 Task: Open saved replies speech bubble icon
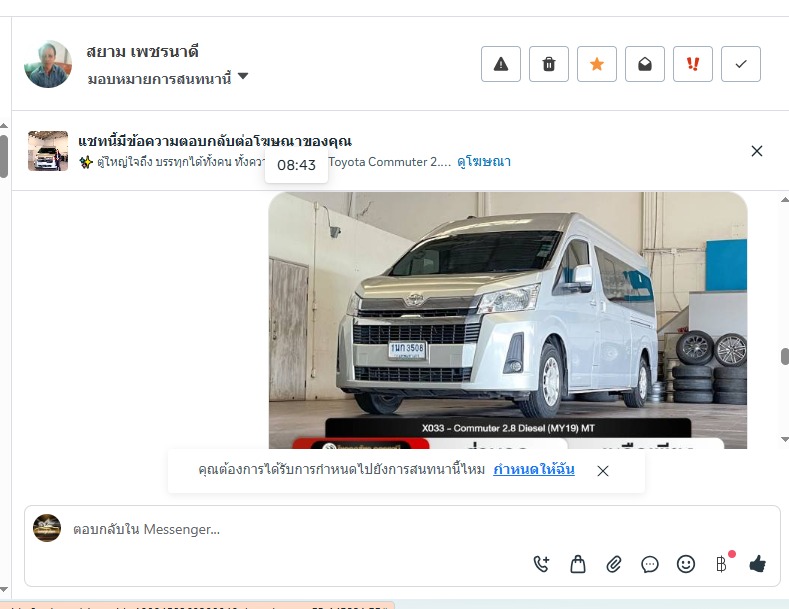(650, 564)
